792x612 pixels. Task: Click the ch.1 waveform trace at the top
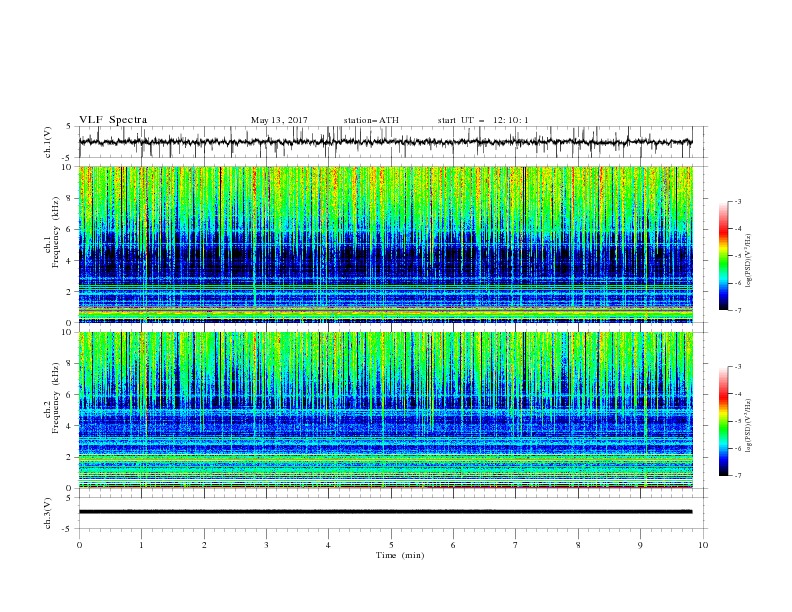[x=385, y=142]
